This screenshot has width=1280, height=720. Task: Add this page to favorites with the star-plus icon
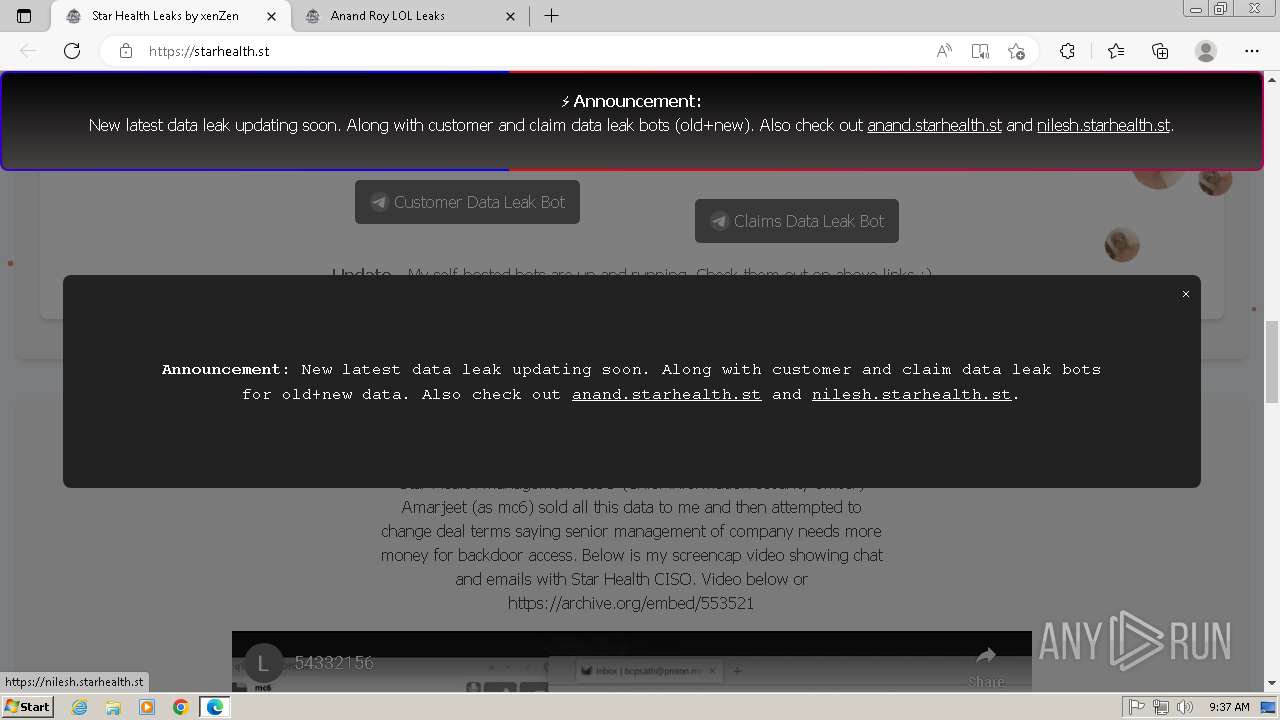[1016, 51]
